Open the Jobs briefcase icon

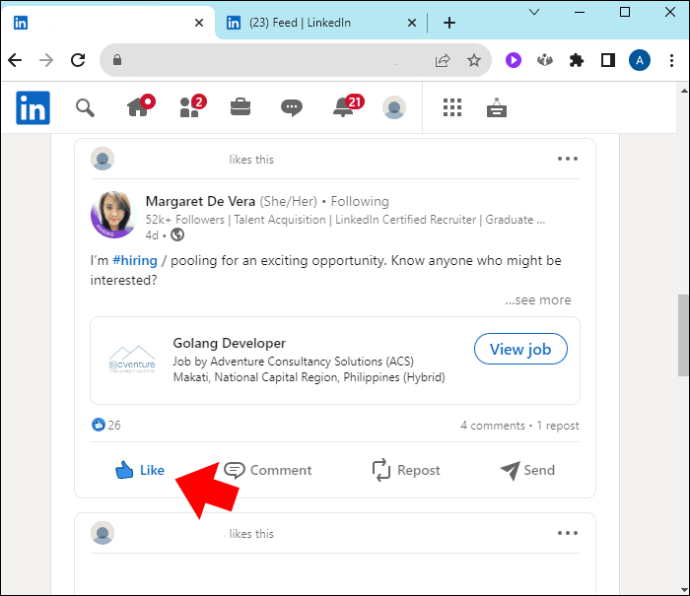[241, 107]
